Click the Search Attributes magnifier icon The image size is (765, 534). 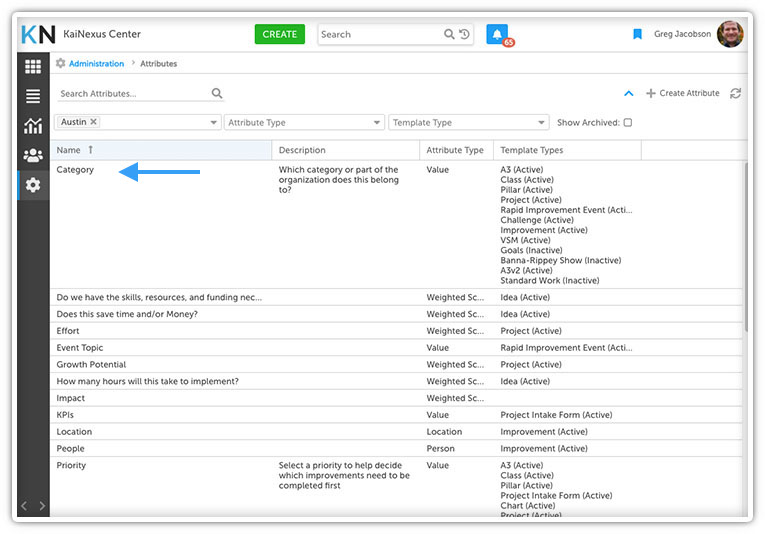217,93
